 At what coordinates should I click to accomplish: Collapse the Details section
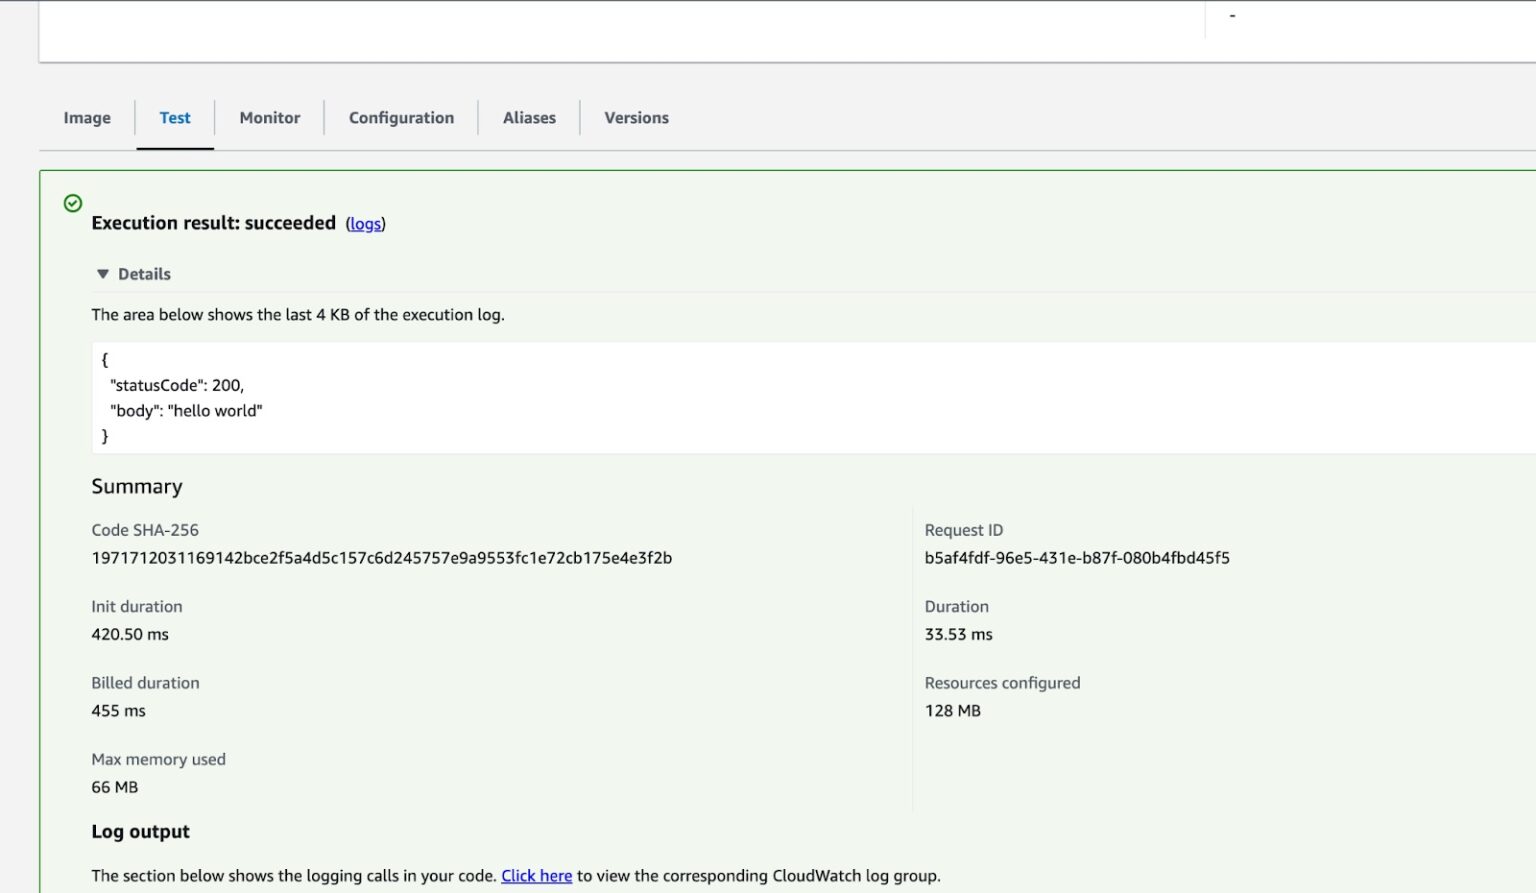133,273
